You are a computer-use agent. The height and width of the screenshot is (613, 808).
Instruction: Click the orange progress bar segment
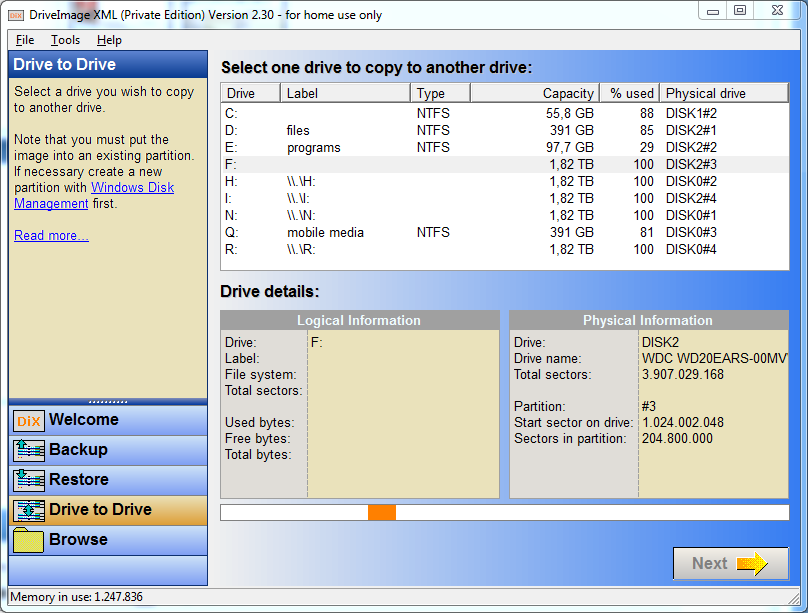[x=382, y=513]
